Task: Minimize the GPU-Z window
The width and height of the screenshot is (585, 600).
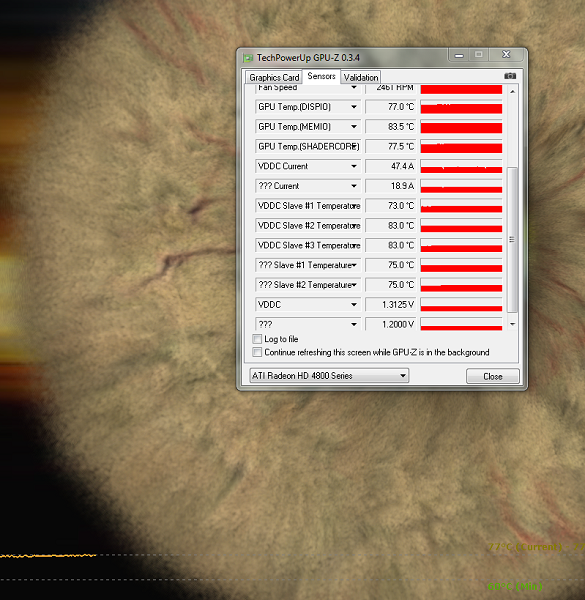Action: point(459,55)
